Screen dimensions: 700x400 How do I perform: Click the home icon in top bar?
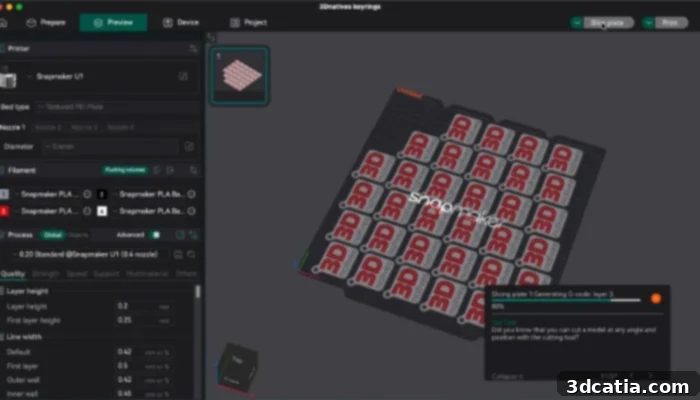pos(4,22)
